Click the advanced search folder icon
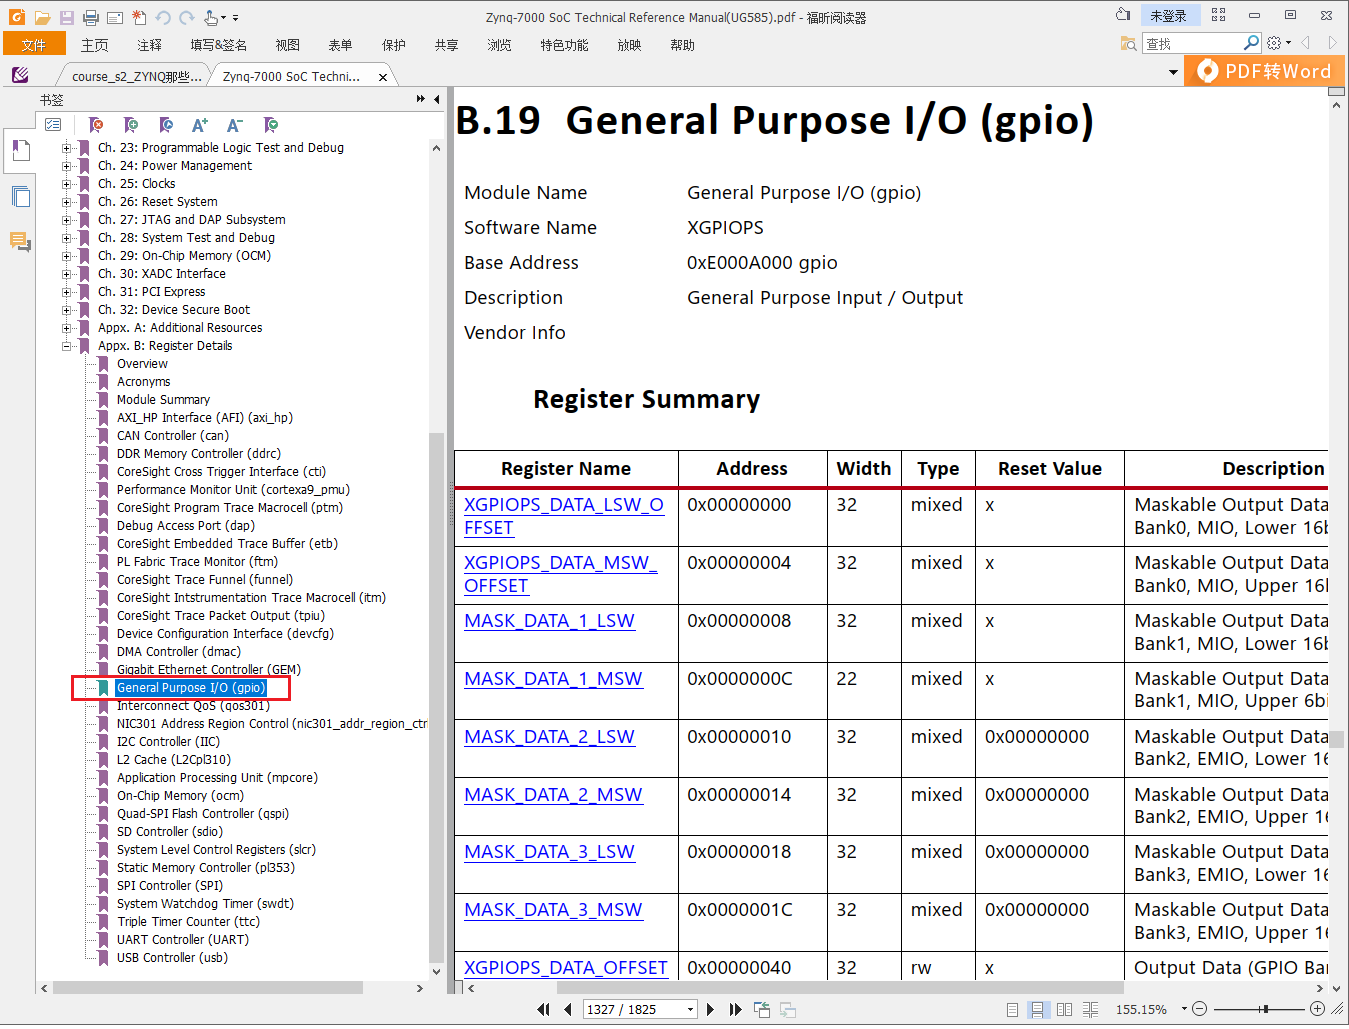 [x=1129, y=43]
